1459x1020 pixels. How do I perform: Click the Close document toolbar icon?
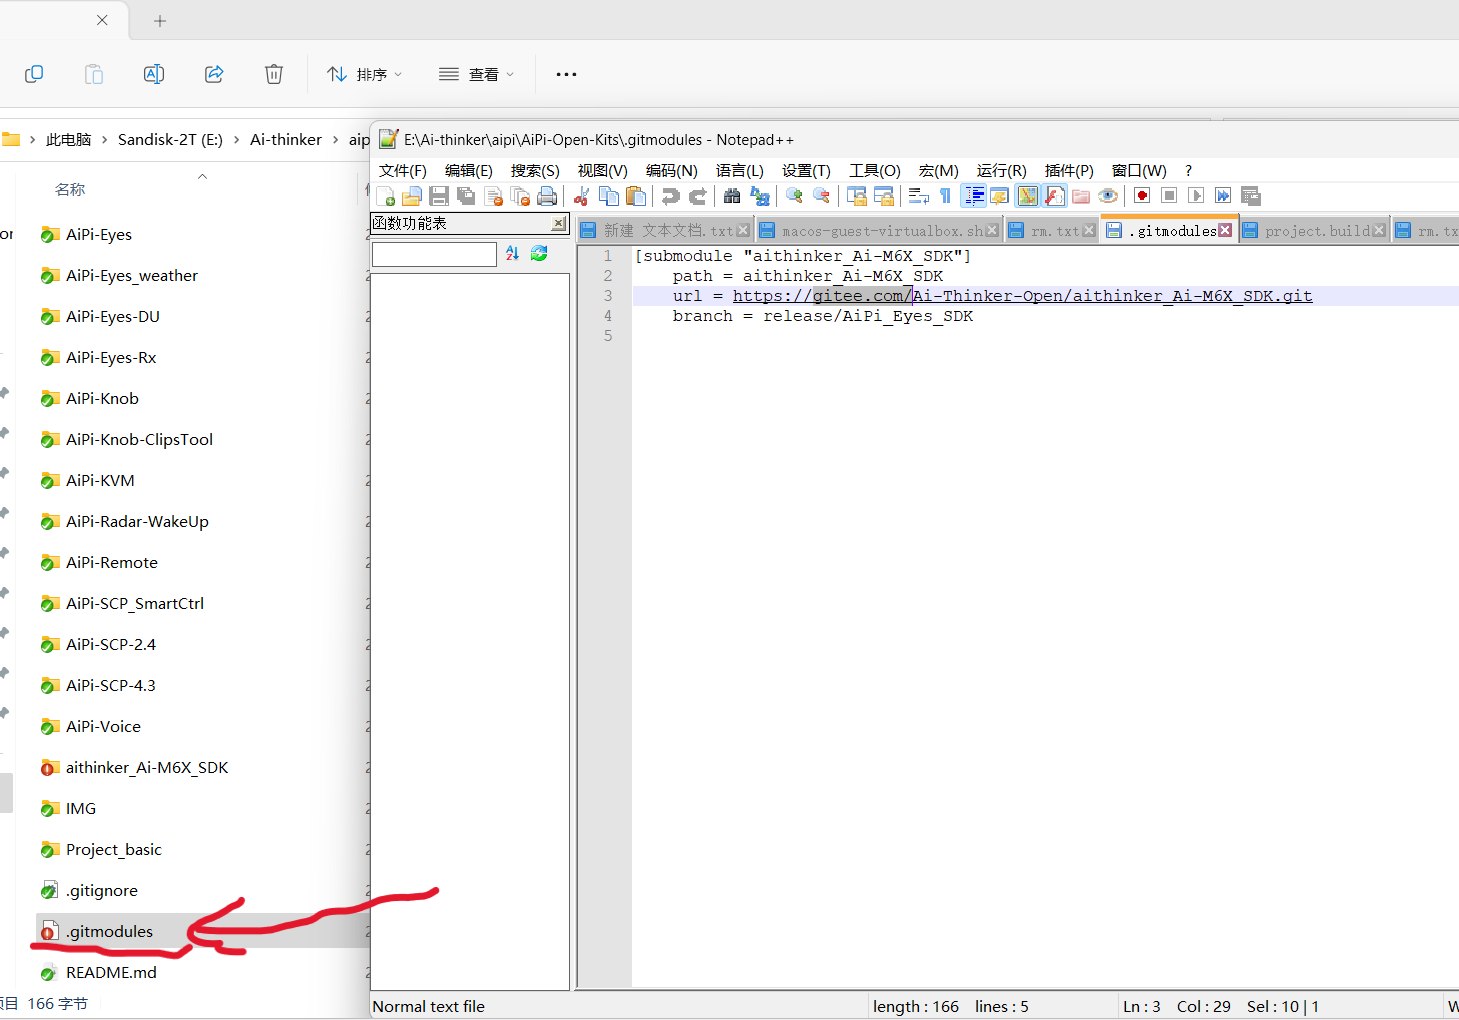tap(493, 196)
